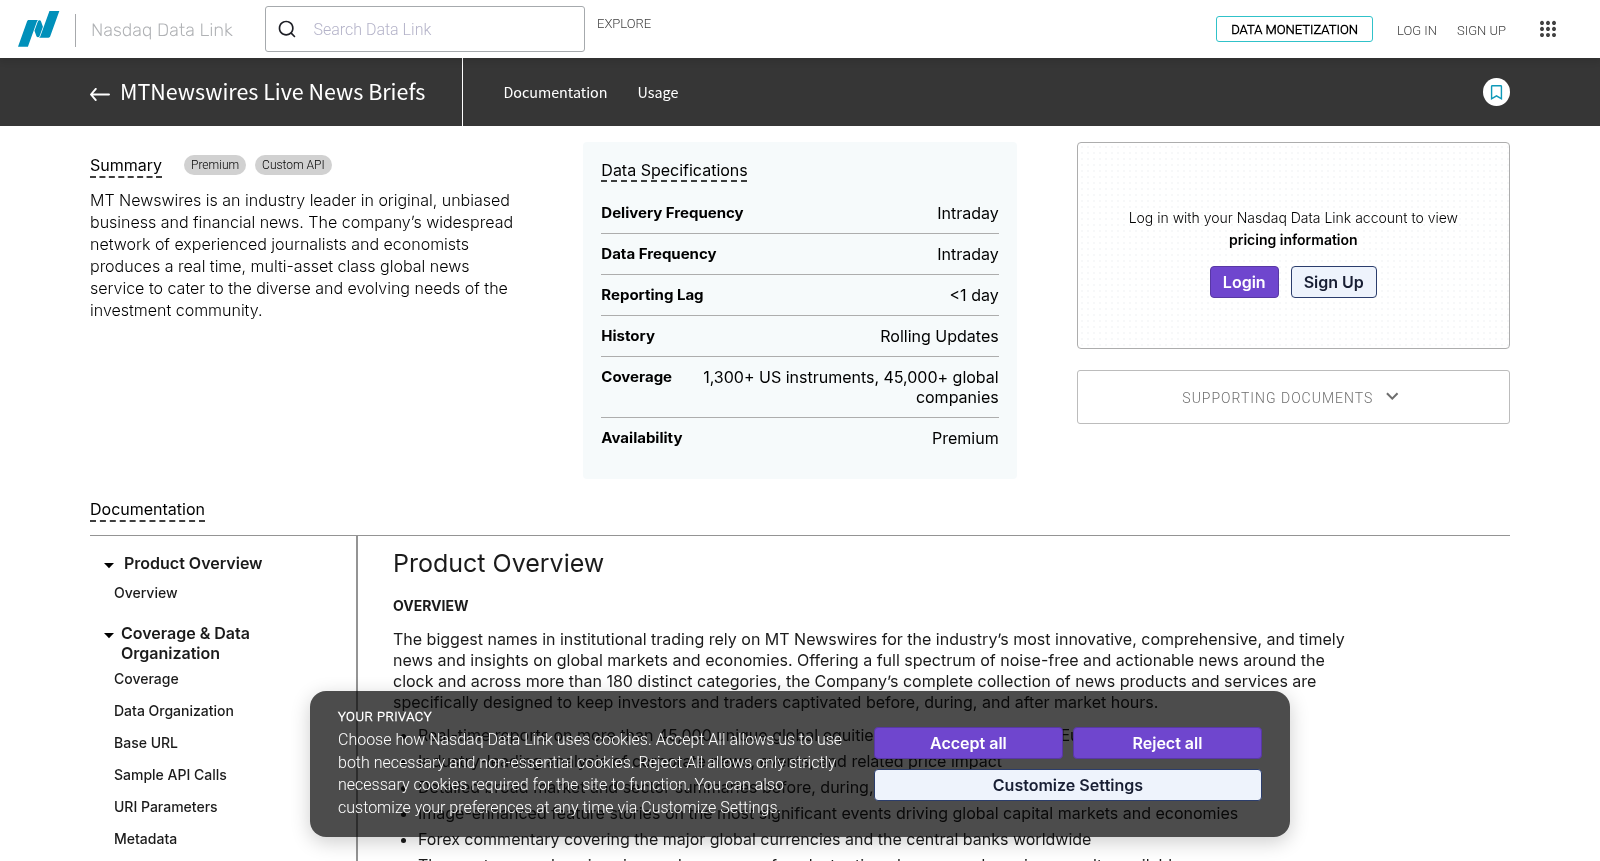Select Overview in the documentation sidebar
Screen dimensions: 1600x861
(x=146, y=593)
